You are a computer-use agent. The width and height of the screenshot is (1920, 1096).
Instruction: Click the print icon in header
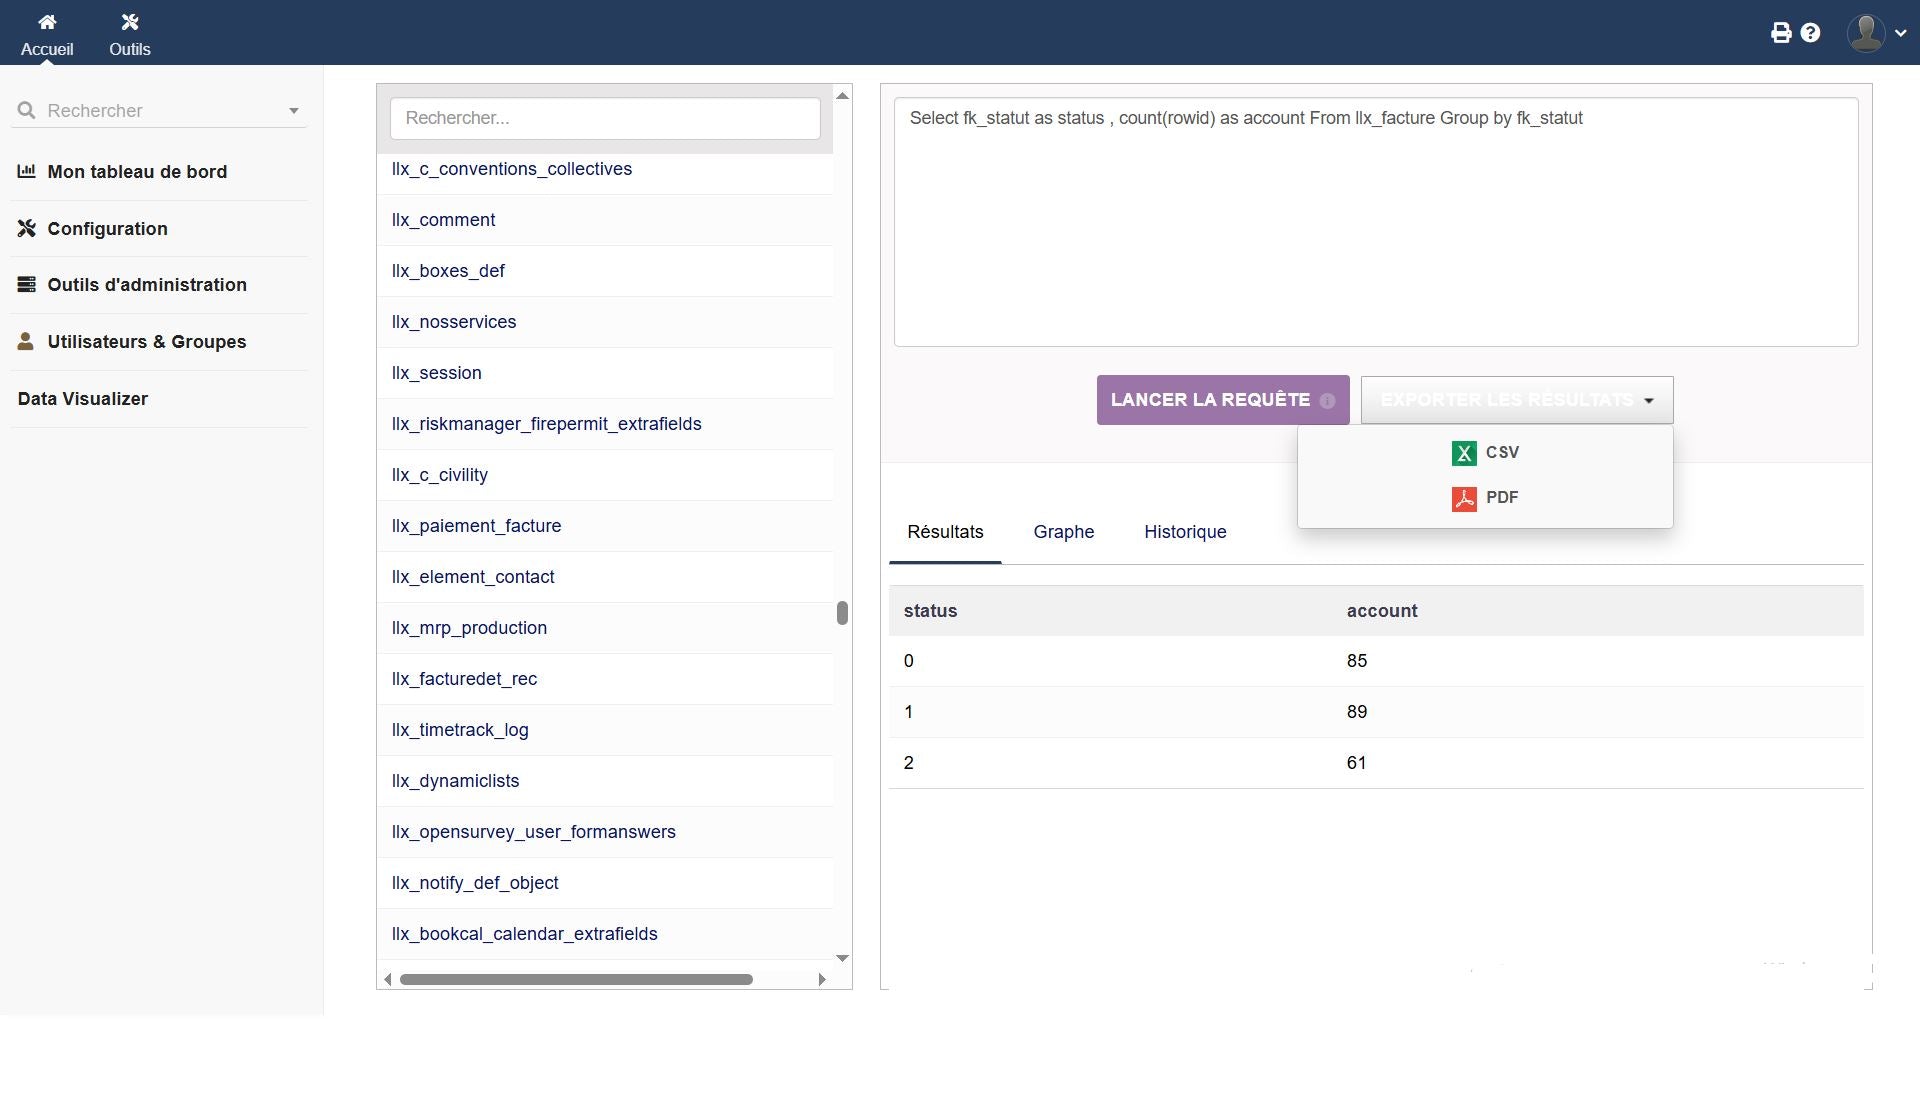(x=1781, y=33)
